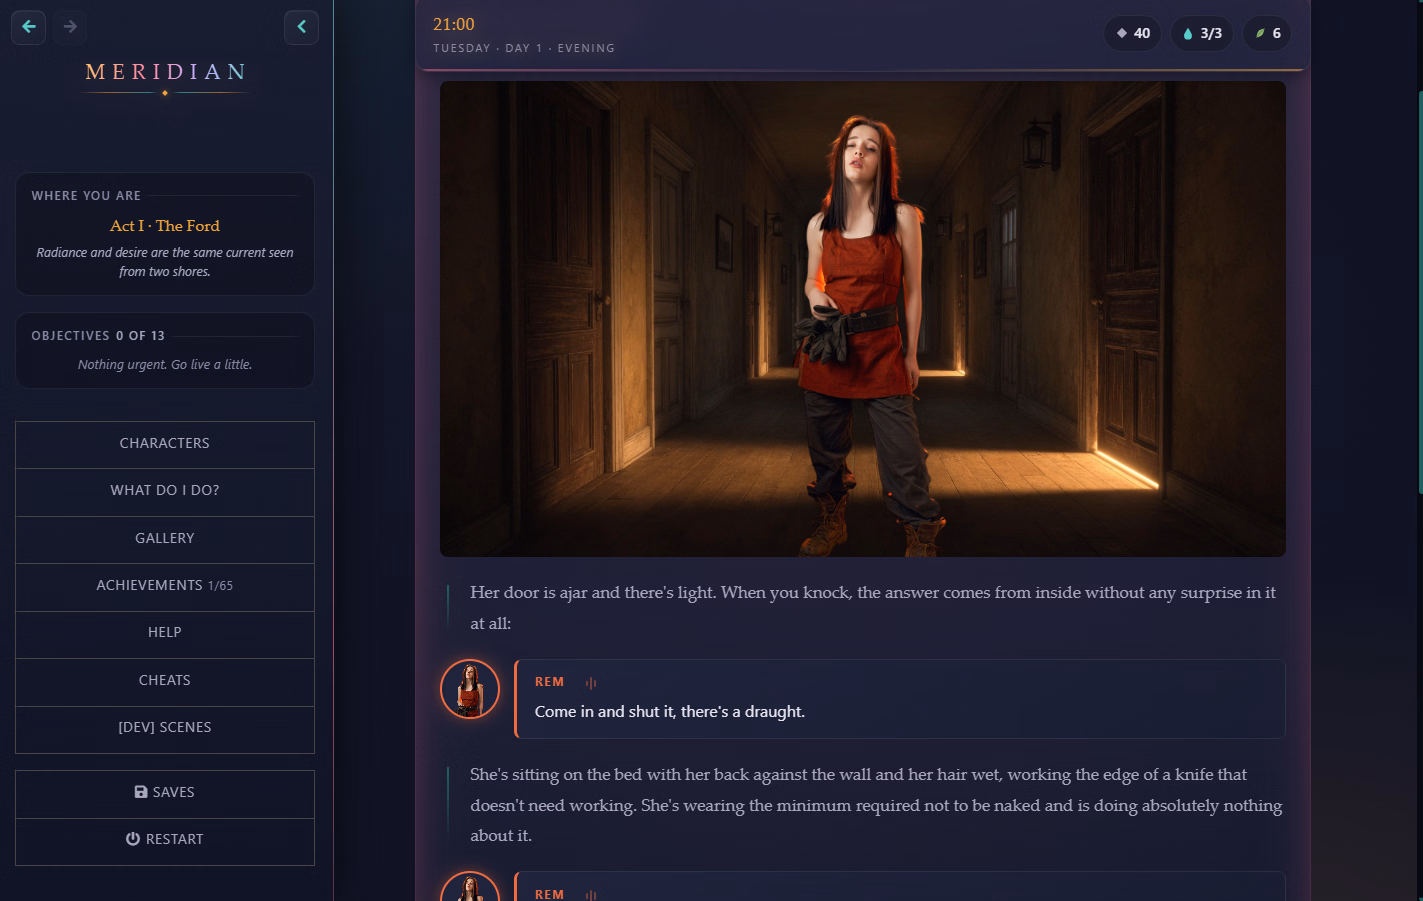Screen dimensions: 1423x901
Task: Open the GALLERY
Action: 165,539
